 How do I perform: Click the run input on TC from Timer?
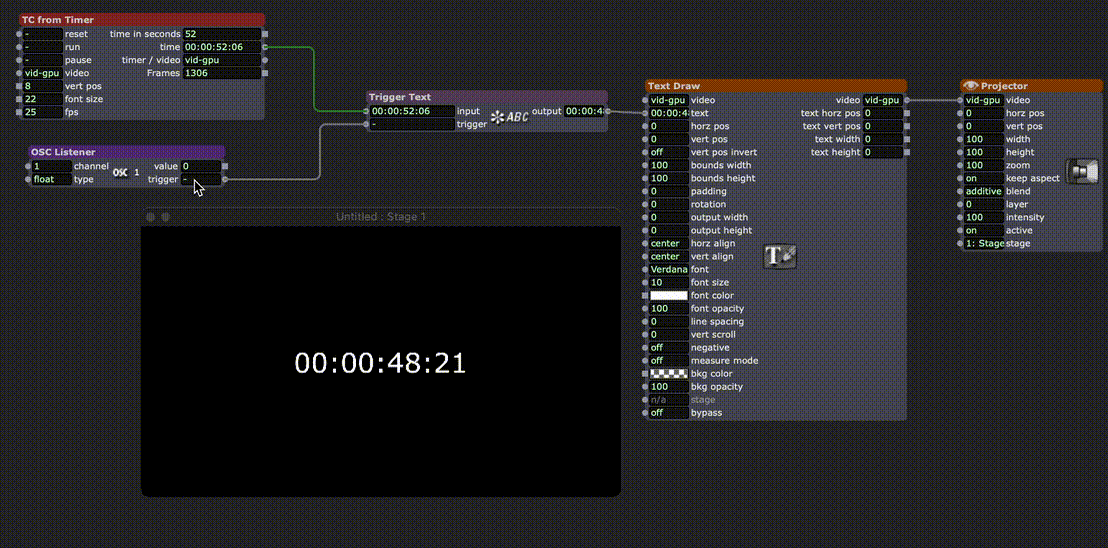click(x=42, y=47)
